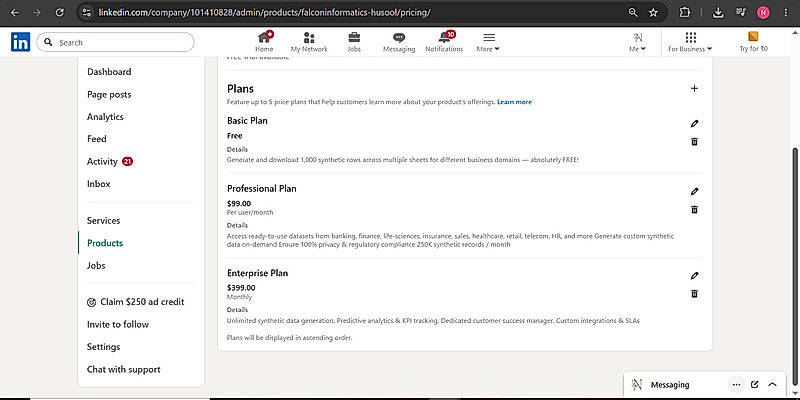Open Dashboard in the sidebar
The width and height of the screenshot is (800, 400).
click(109, 72)
